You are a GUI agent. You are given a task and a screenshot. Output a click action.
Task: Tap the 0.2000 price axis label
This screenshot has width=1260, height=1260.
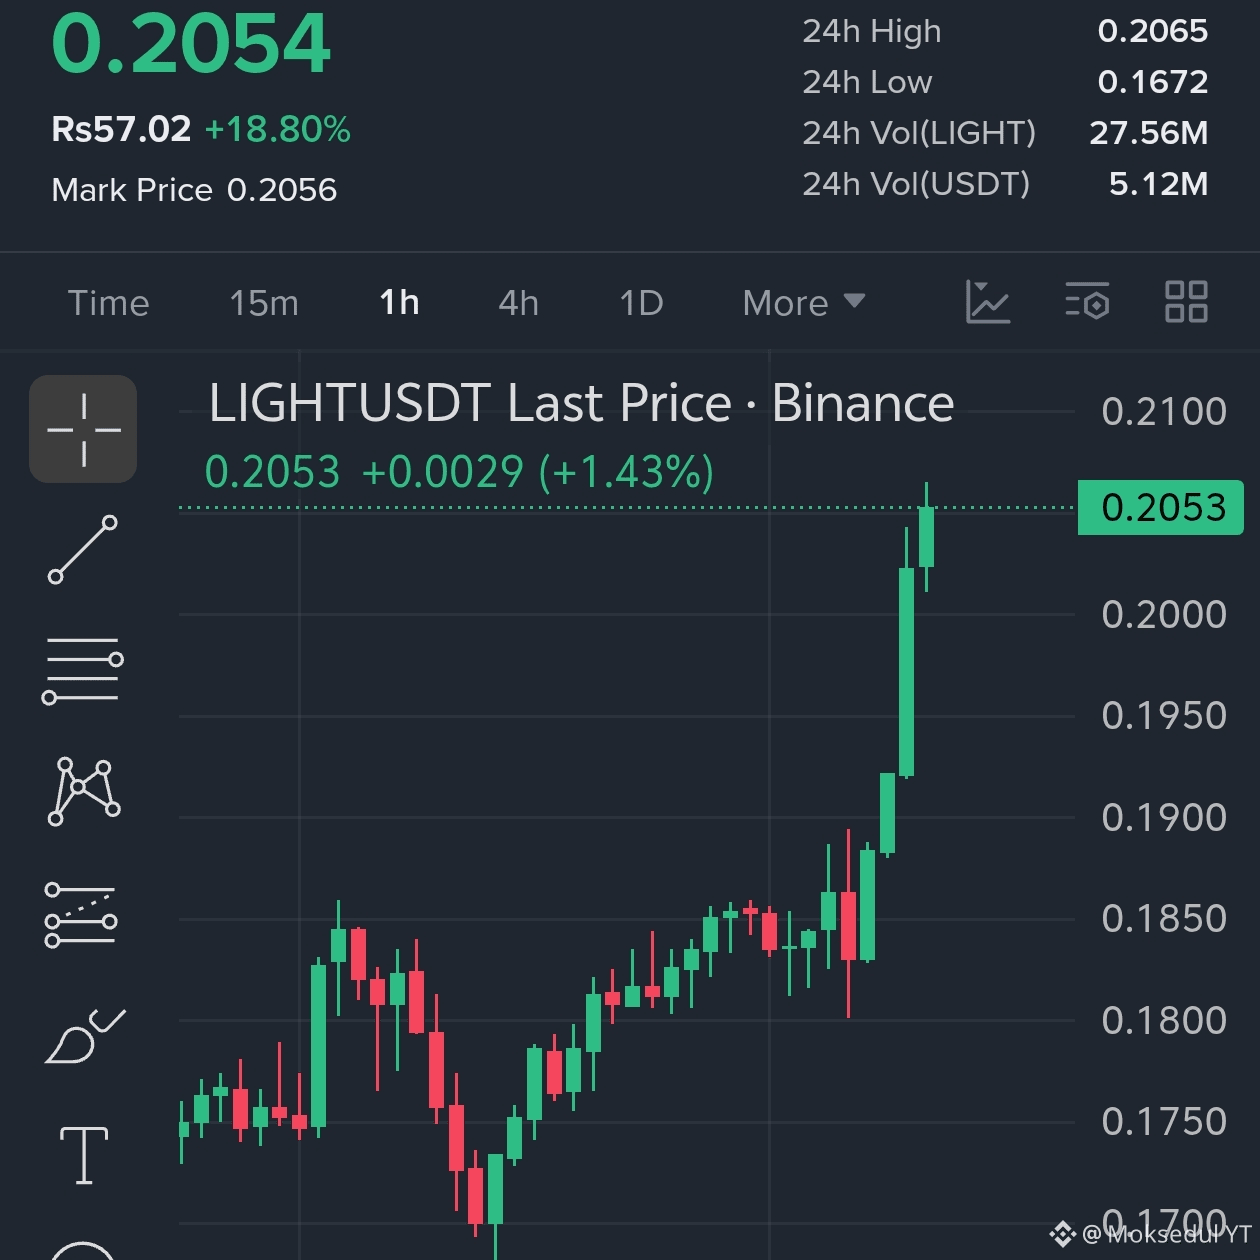pos(1164,615)
